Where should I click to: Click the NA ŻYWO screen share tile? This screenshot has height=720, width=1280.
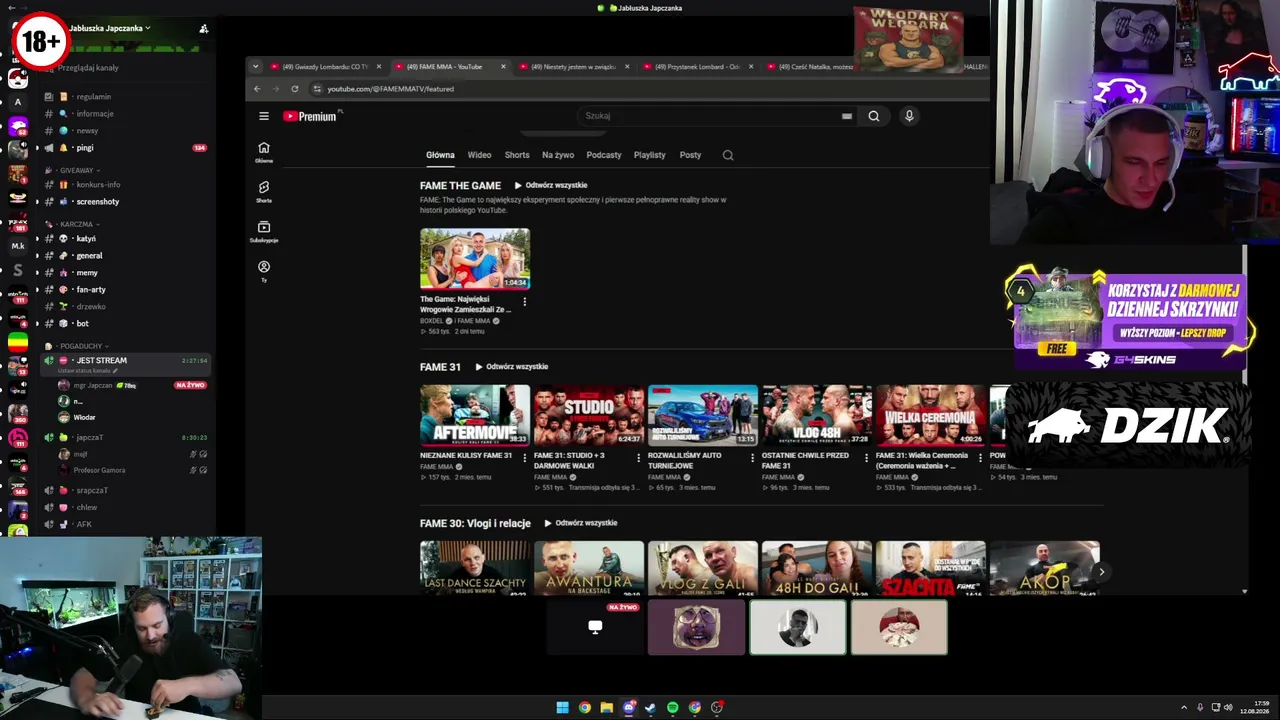(595, 627)
